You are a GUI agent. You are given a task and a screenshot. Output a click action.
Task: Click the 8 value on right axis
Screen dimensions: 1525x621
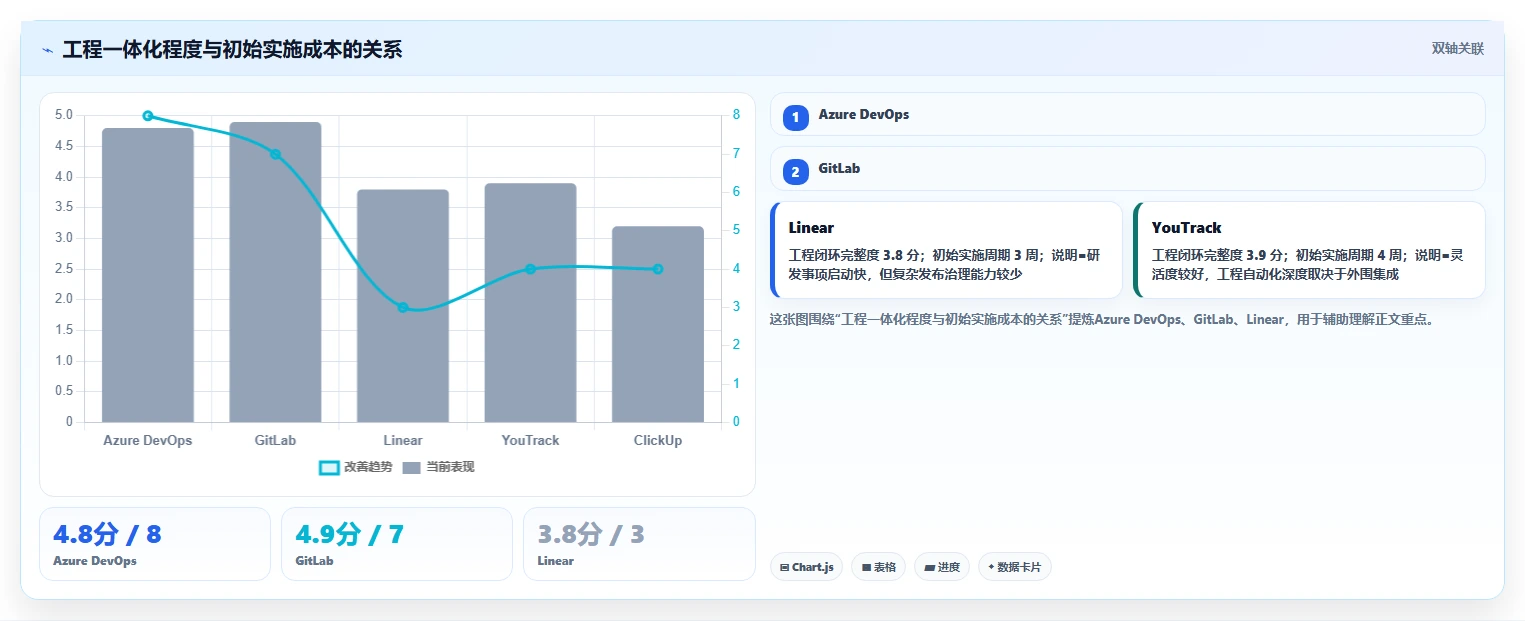tap(737, 115)
